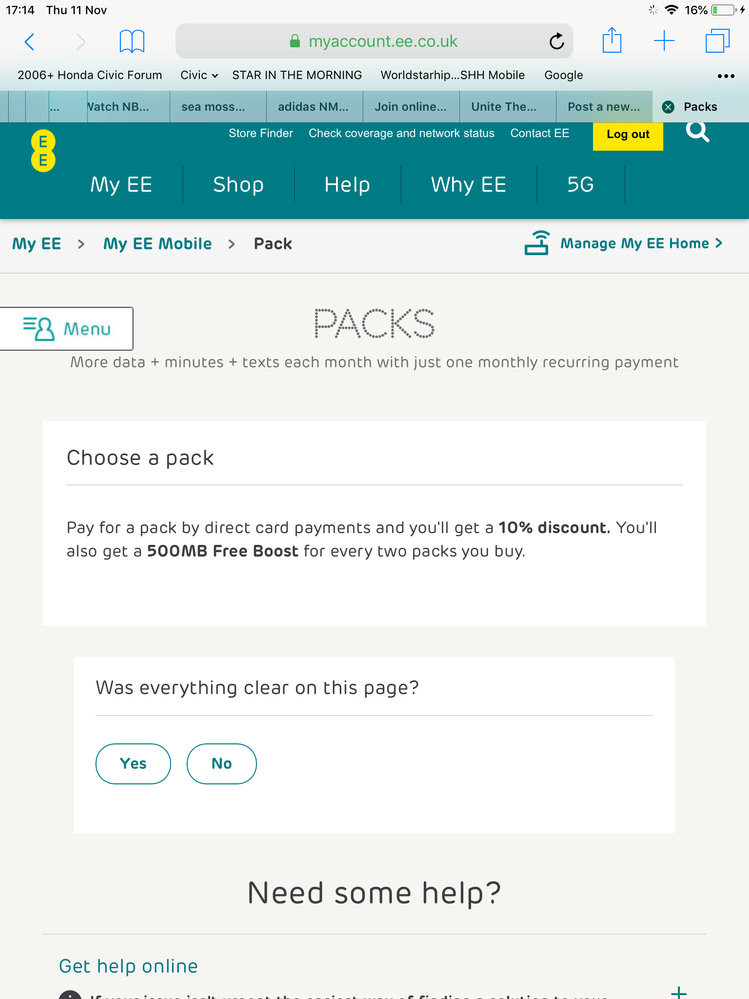This screenshot has height=999, width=749.
Task: Tap the Safari share icon
Action: pyautogui.click(x=611, y=40)
